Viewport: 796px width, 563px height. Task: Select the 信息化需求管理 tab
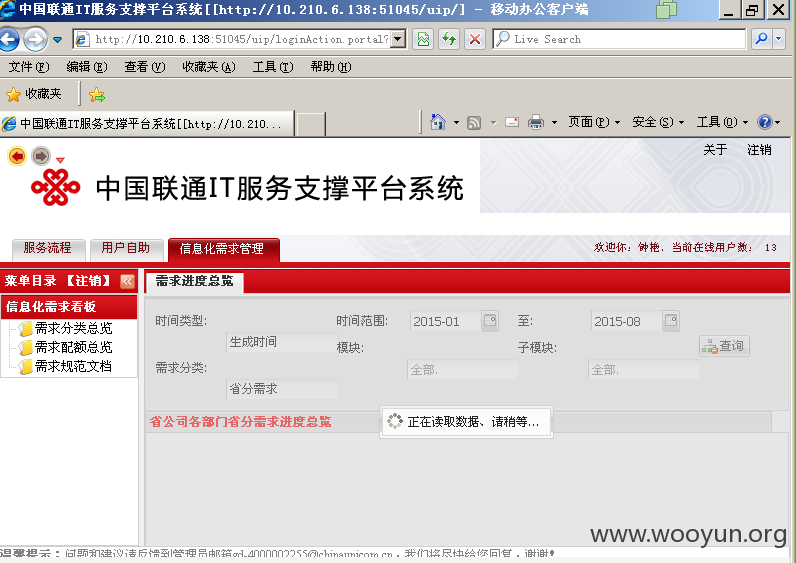(223, 249)
